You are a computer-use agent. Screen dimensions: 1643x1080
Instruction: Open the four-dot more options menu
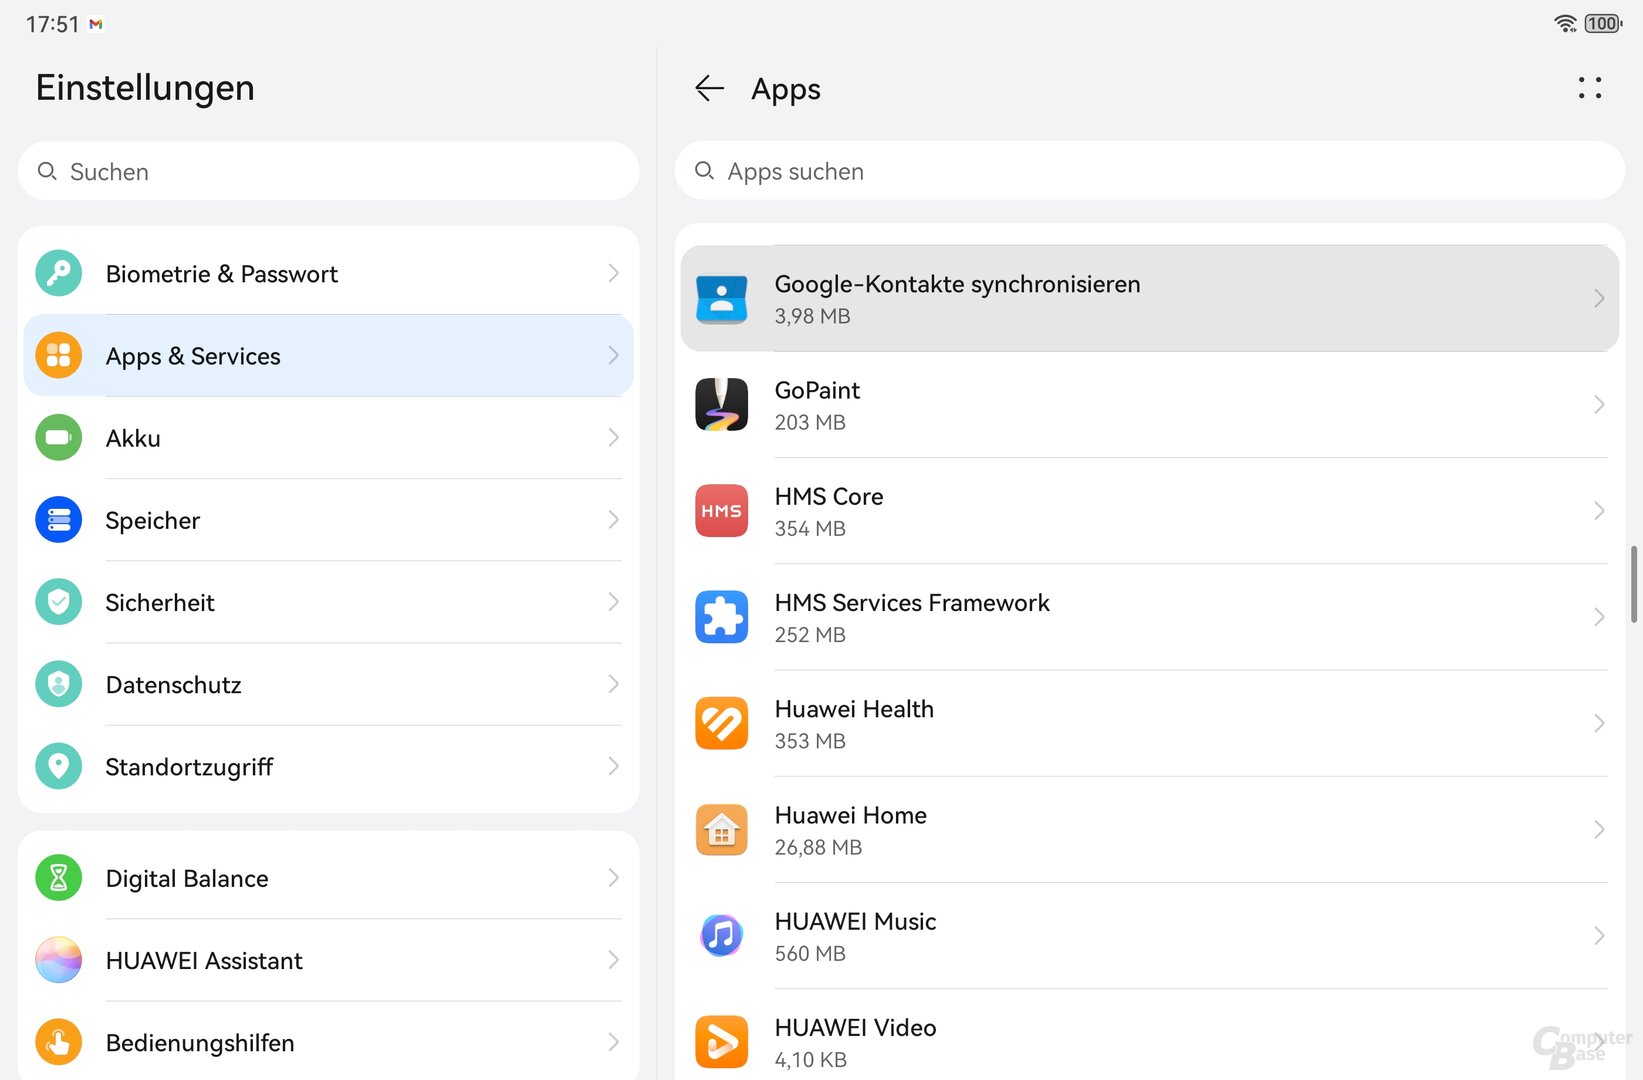1589,88
